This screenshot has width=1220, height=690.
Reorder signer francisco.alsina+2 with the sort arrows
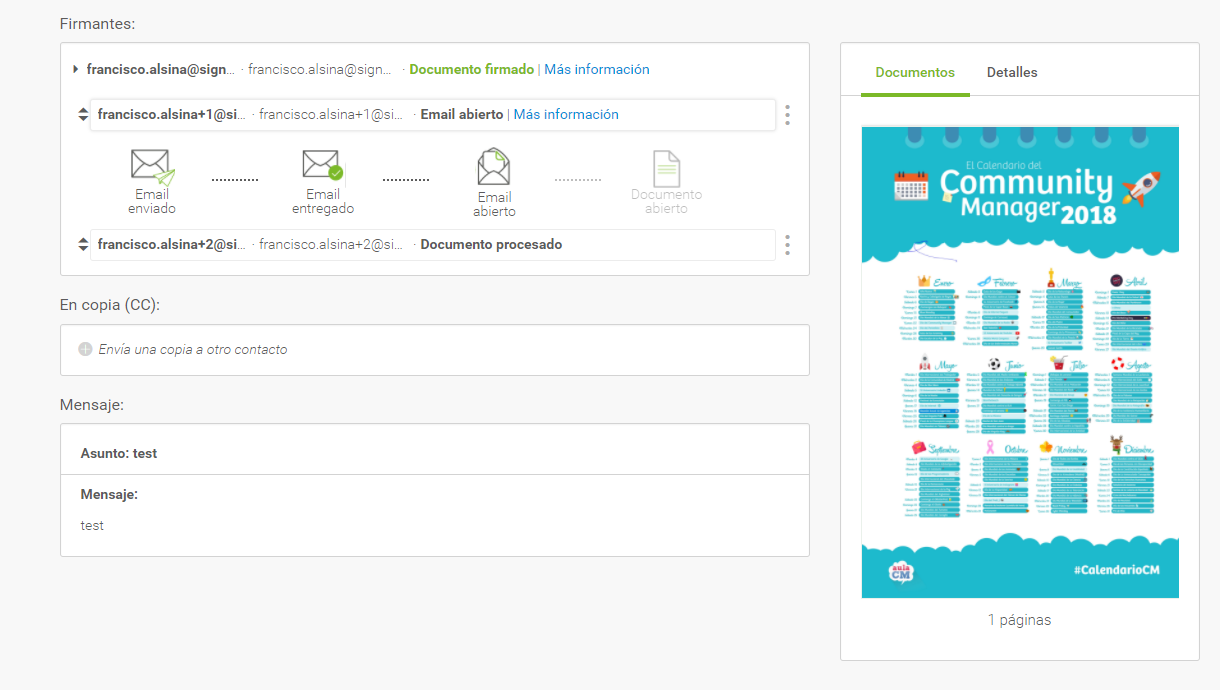point(83,245)
